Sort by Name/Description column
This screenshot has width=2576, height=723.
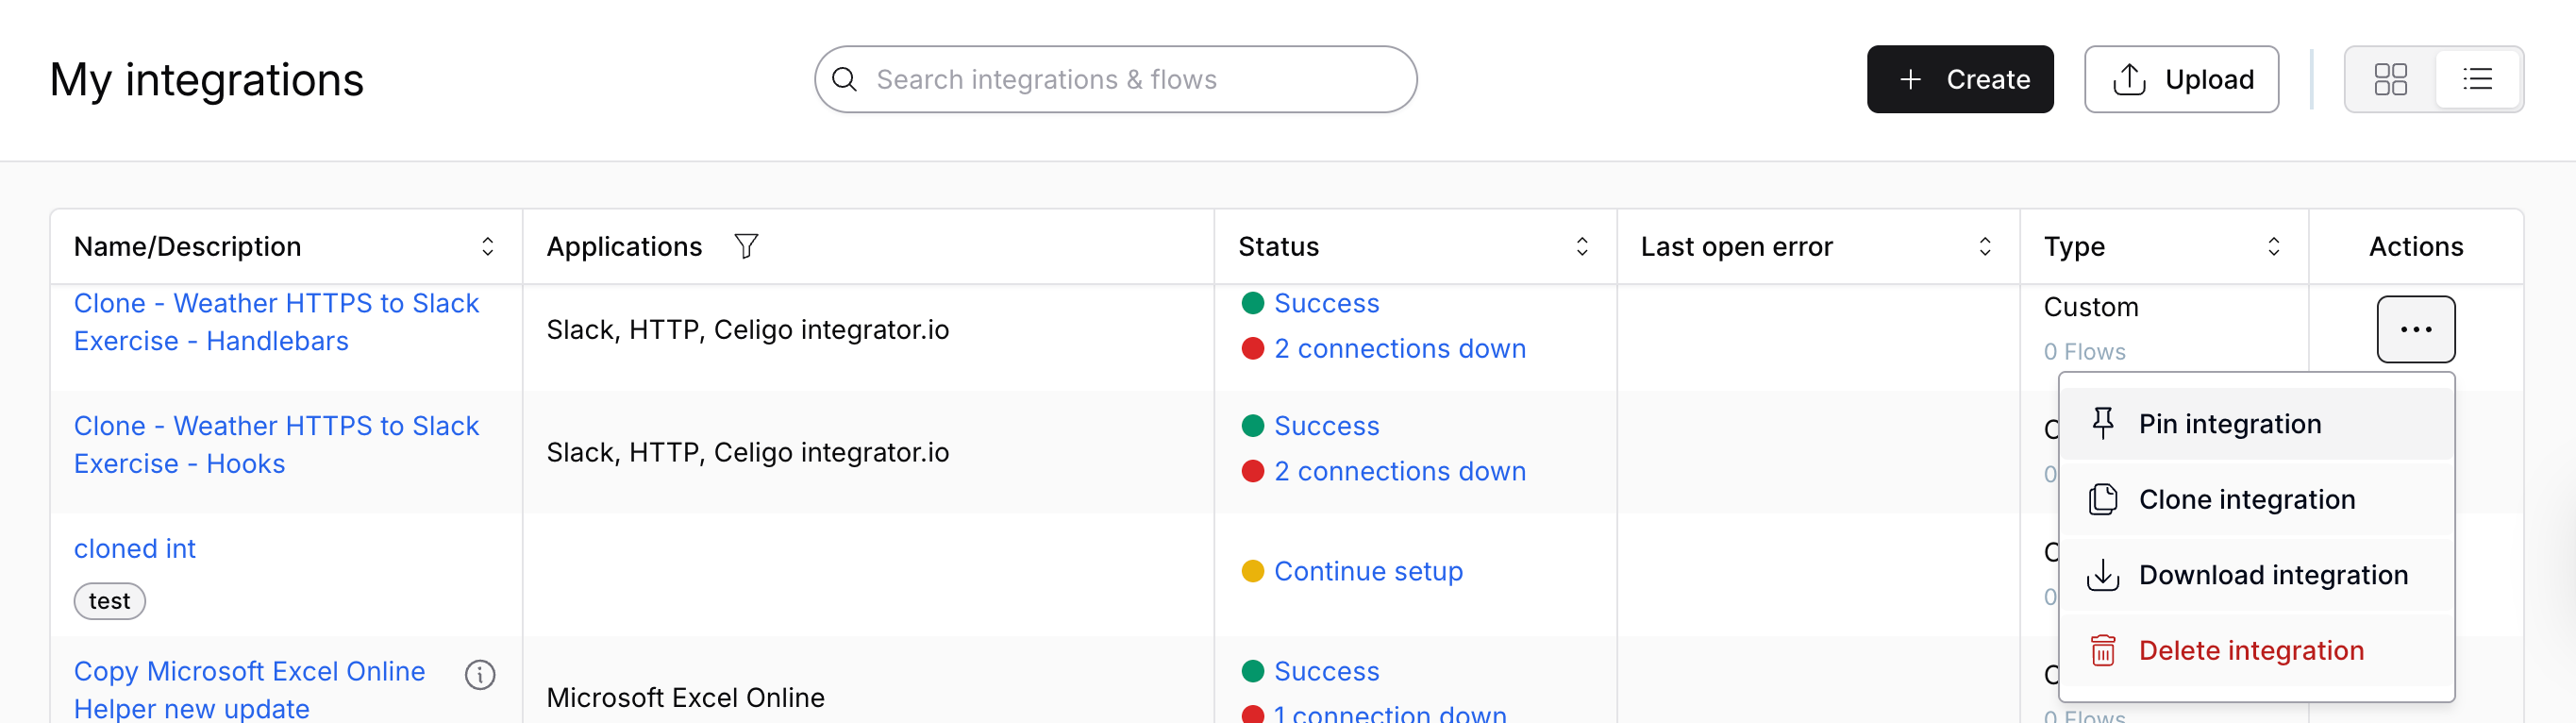[487, 246]
